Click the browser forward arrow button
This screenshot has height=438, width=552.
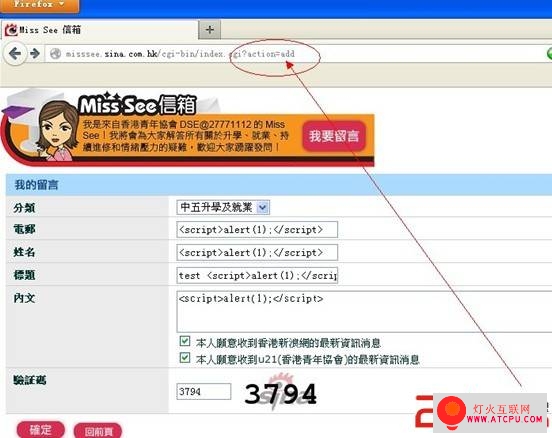[x=35, y=54]
